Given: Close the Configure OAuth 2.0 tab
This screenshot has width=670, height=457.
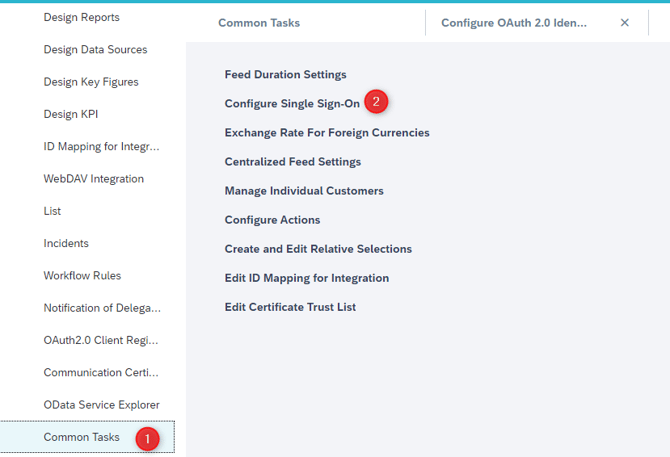Looking at the screenshot, I should pyautogui.click(x=624, y=23).
